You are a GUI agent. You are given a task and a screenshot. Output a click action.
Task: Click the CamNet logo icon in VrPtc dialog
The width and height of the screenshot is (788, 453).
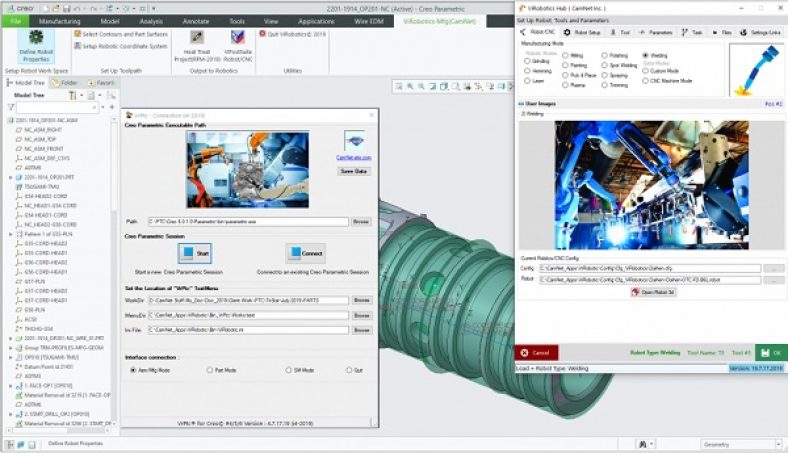(x=354, y=141)
